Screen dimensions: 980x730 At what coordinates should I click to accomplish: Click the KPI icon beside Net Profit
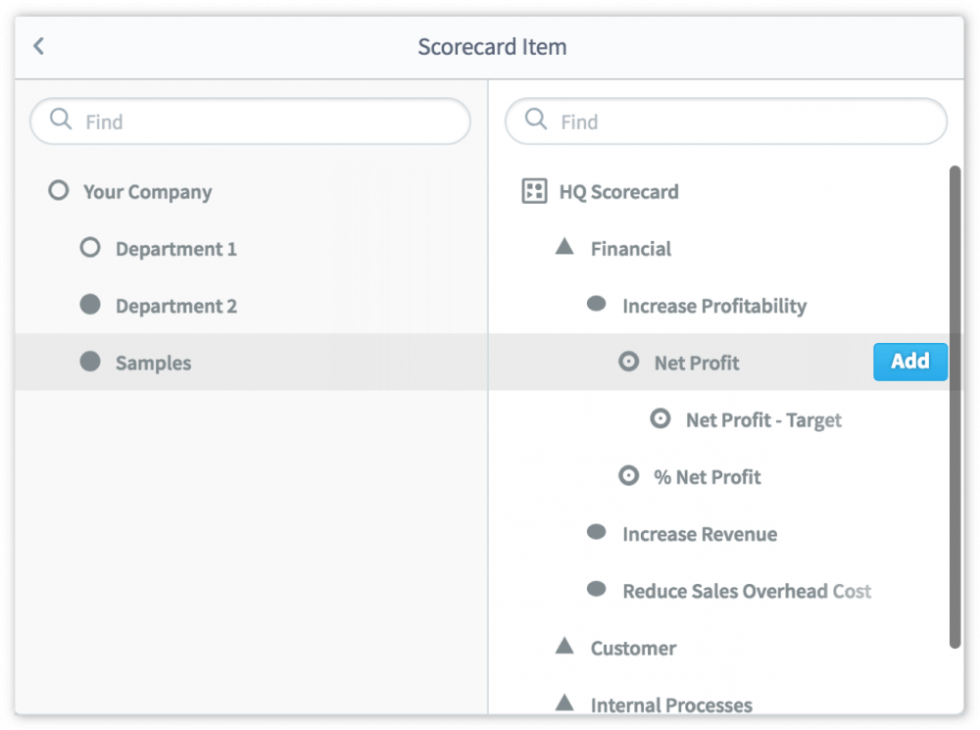[630, 362]
